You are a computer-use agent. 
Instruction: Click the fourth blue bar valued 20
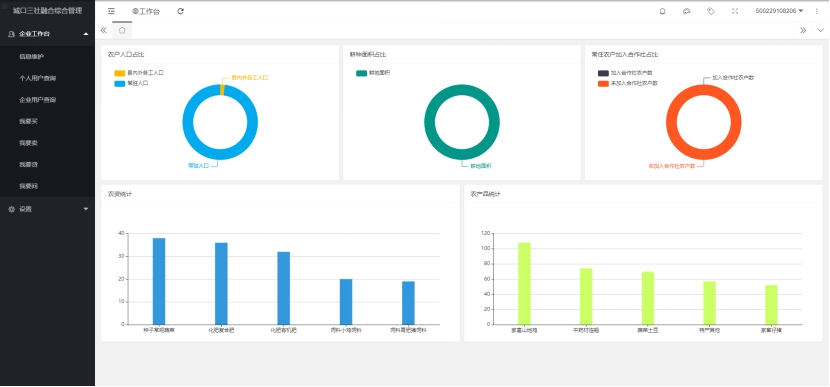(x=346, y=302)
